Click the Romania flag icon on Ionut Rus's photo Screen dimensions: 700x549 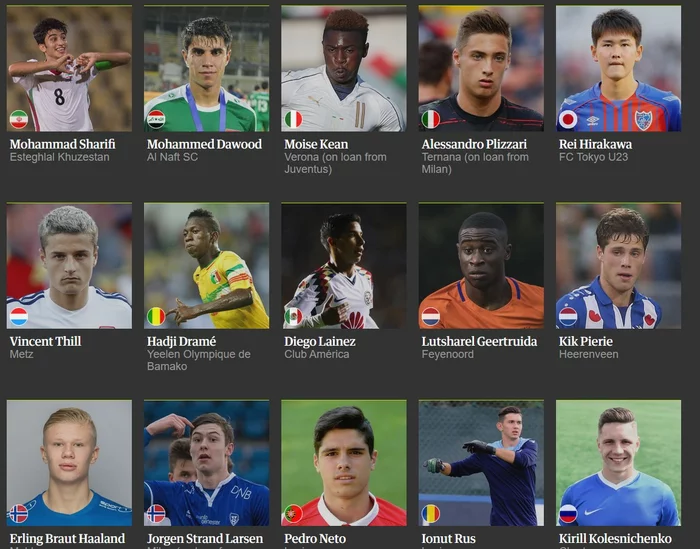(x=431, y=514)
